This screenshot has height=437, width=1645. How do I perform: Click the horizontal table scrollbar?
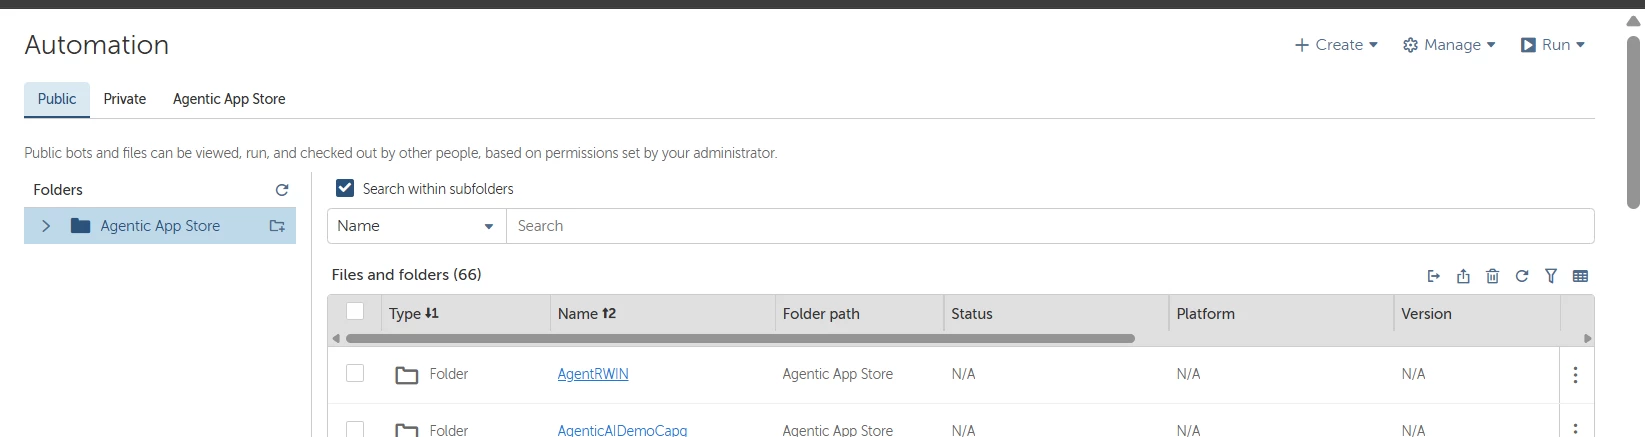click(x=740, y=338)
